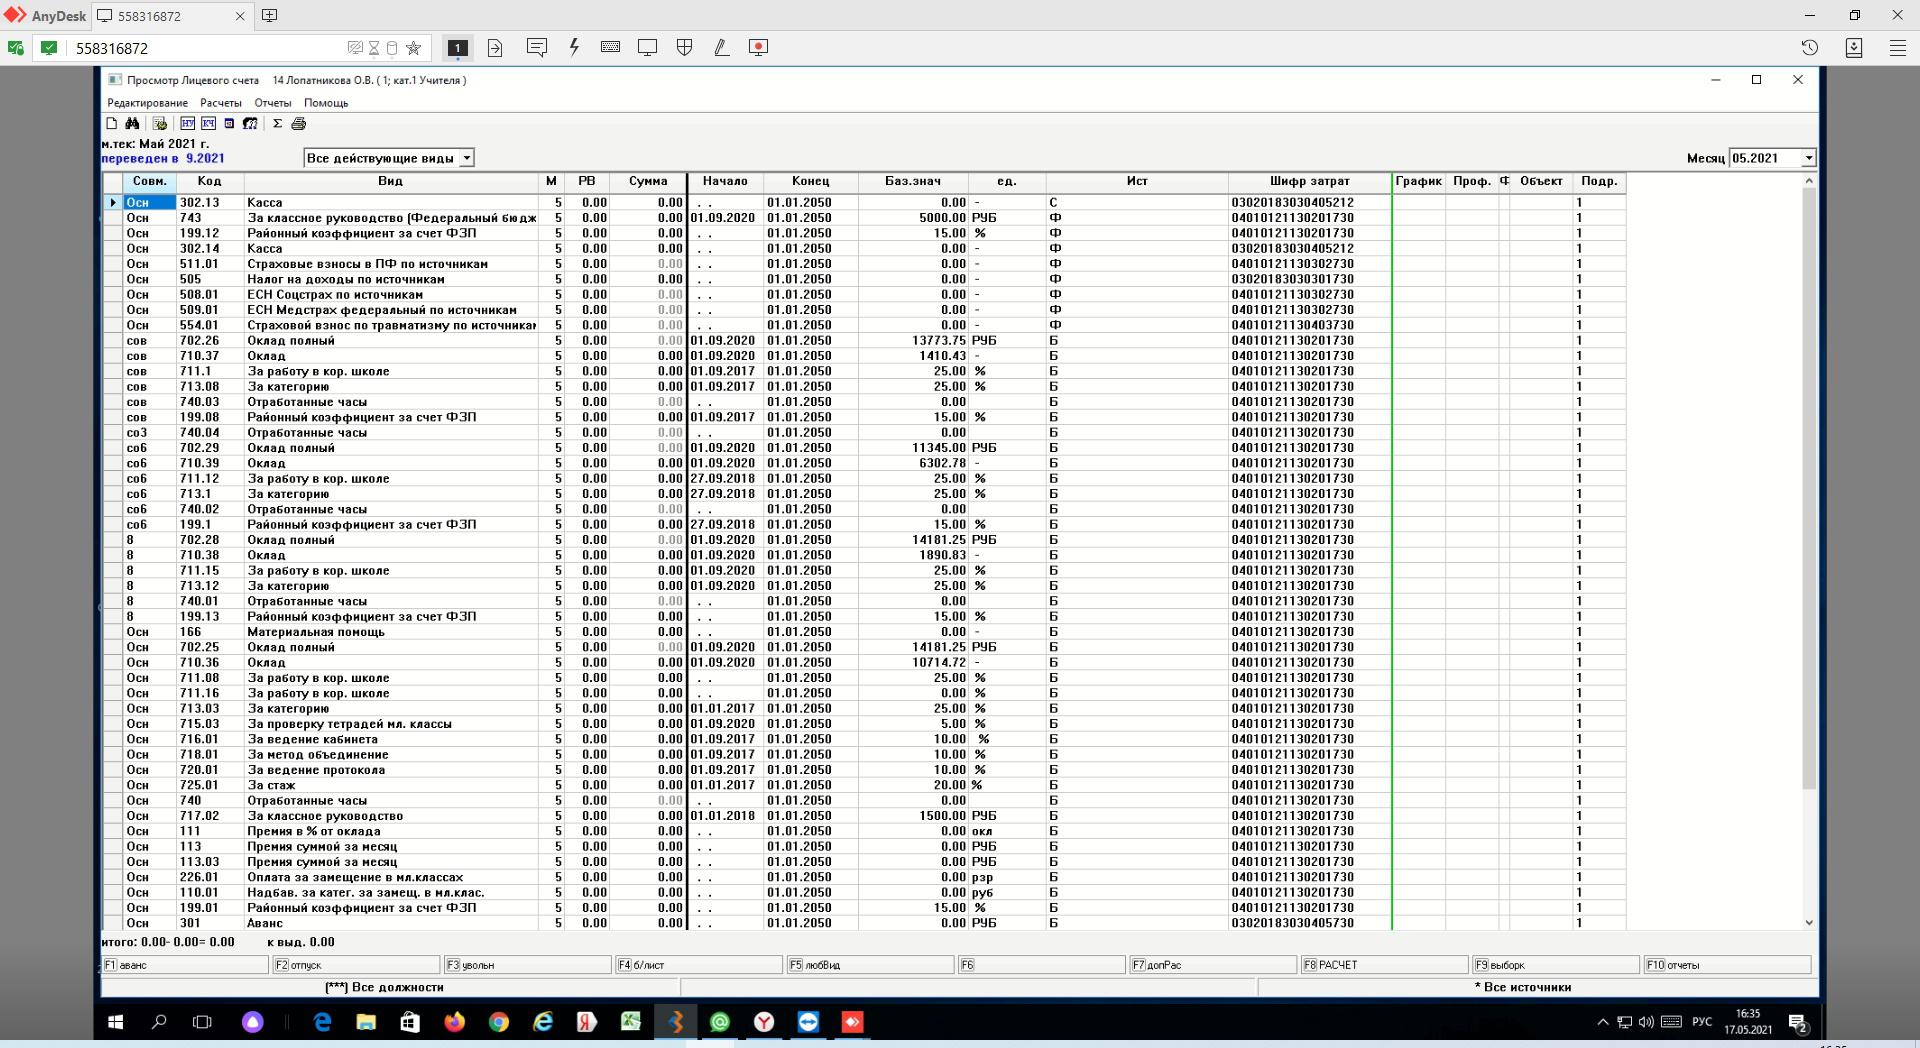This screenshot has width=1920, height=1048.
Task: Click the Шифр затрат column header
Action: click(x=1309, y=181)
